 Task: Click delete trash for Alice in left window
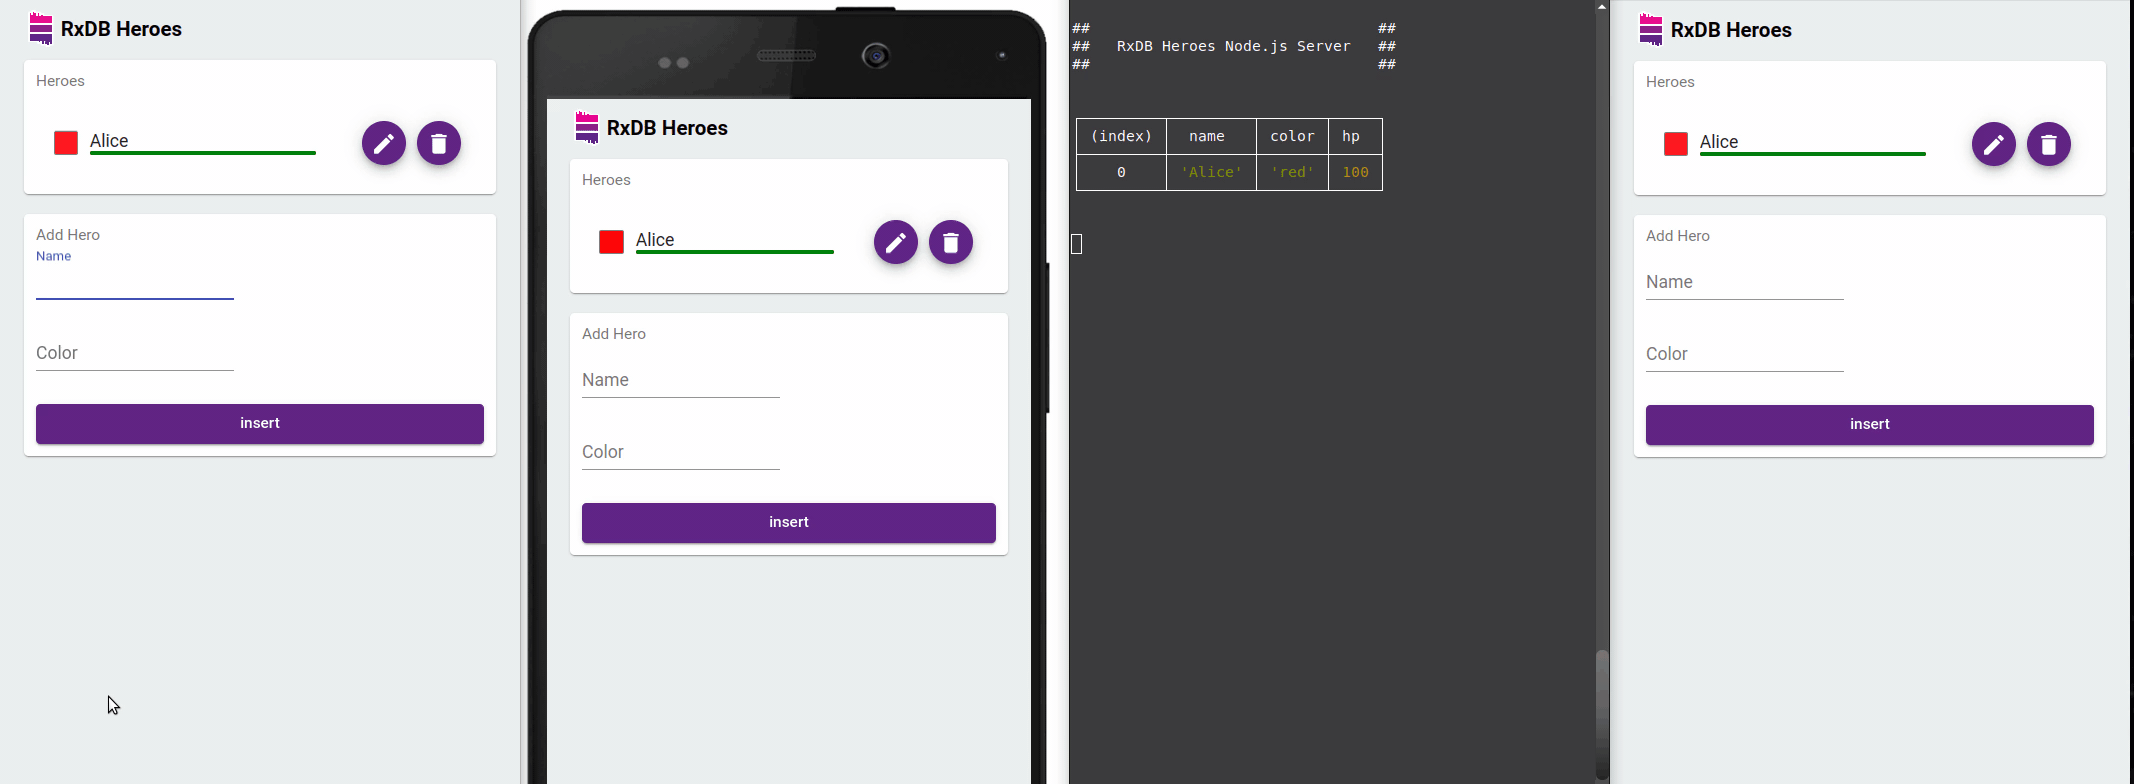(x=439, y=144)
